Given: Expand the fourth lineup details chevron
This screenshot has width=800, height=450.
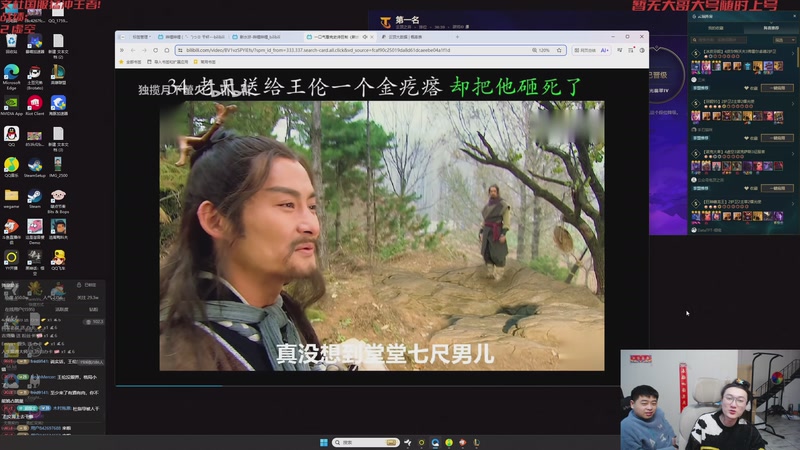Looking at the screenshot, I should click(793, 203).
